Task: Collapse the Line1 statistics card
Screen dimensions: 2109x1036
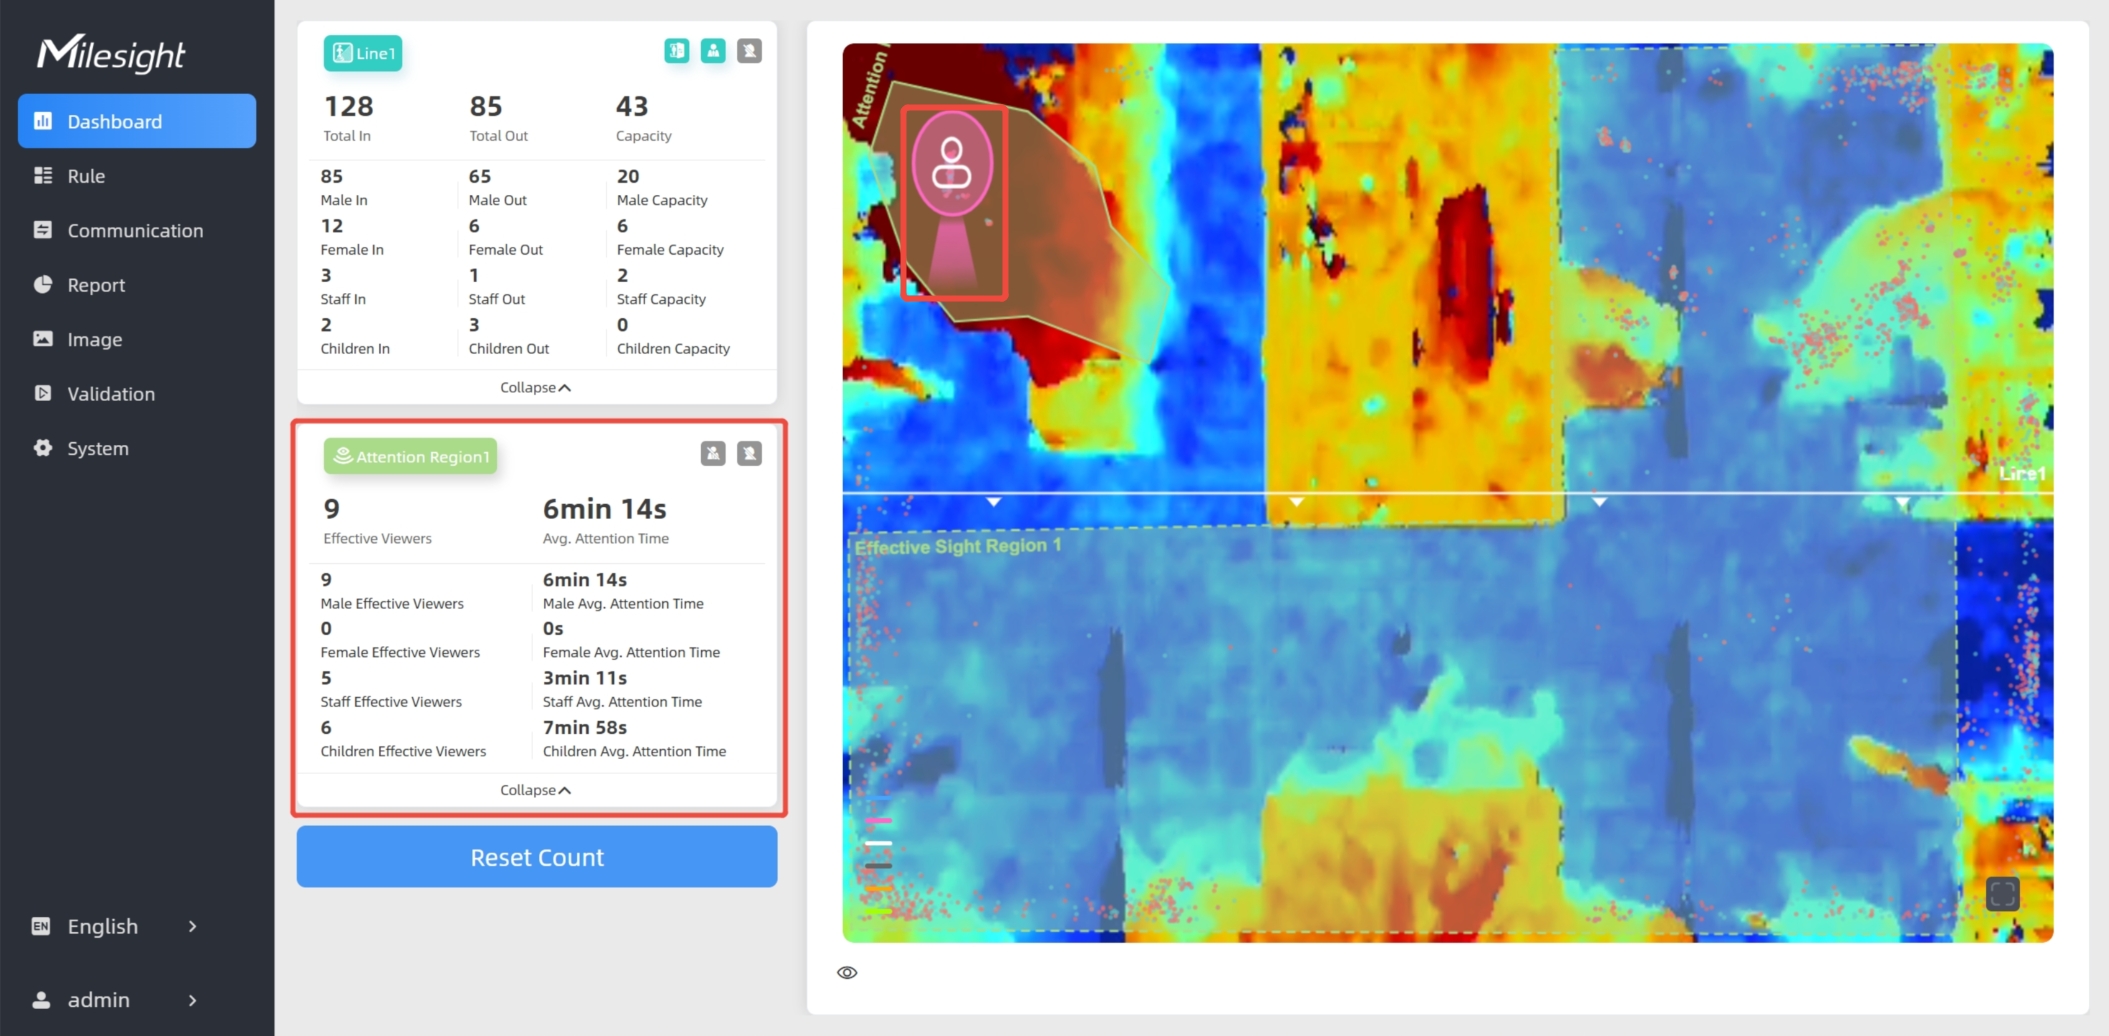Action: [x=536, y=388]
